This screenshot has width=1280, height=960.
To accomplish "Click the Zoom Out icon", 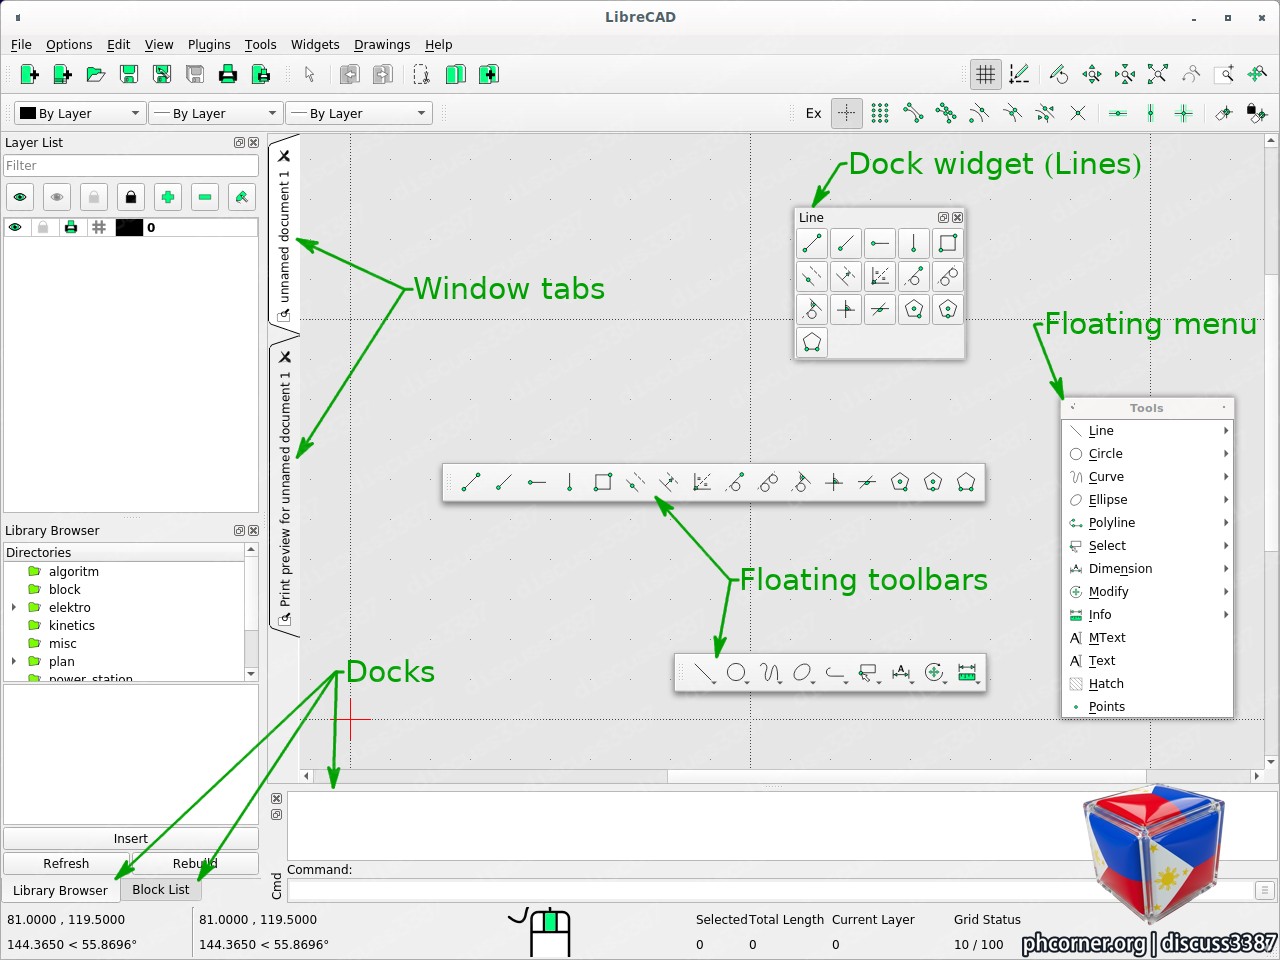I will click(x=1125, y=74).
